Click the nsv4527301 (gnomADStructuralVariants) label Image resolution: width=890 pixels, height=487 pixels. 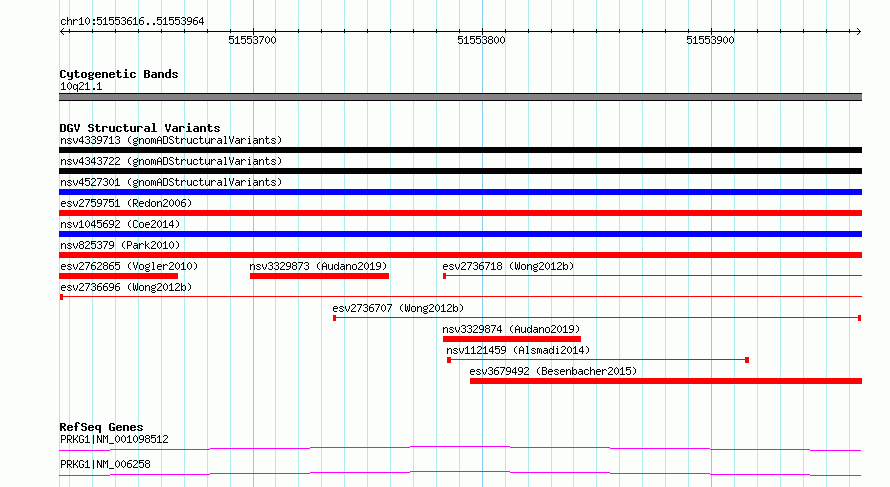tap(171, 182)
